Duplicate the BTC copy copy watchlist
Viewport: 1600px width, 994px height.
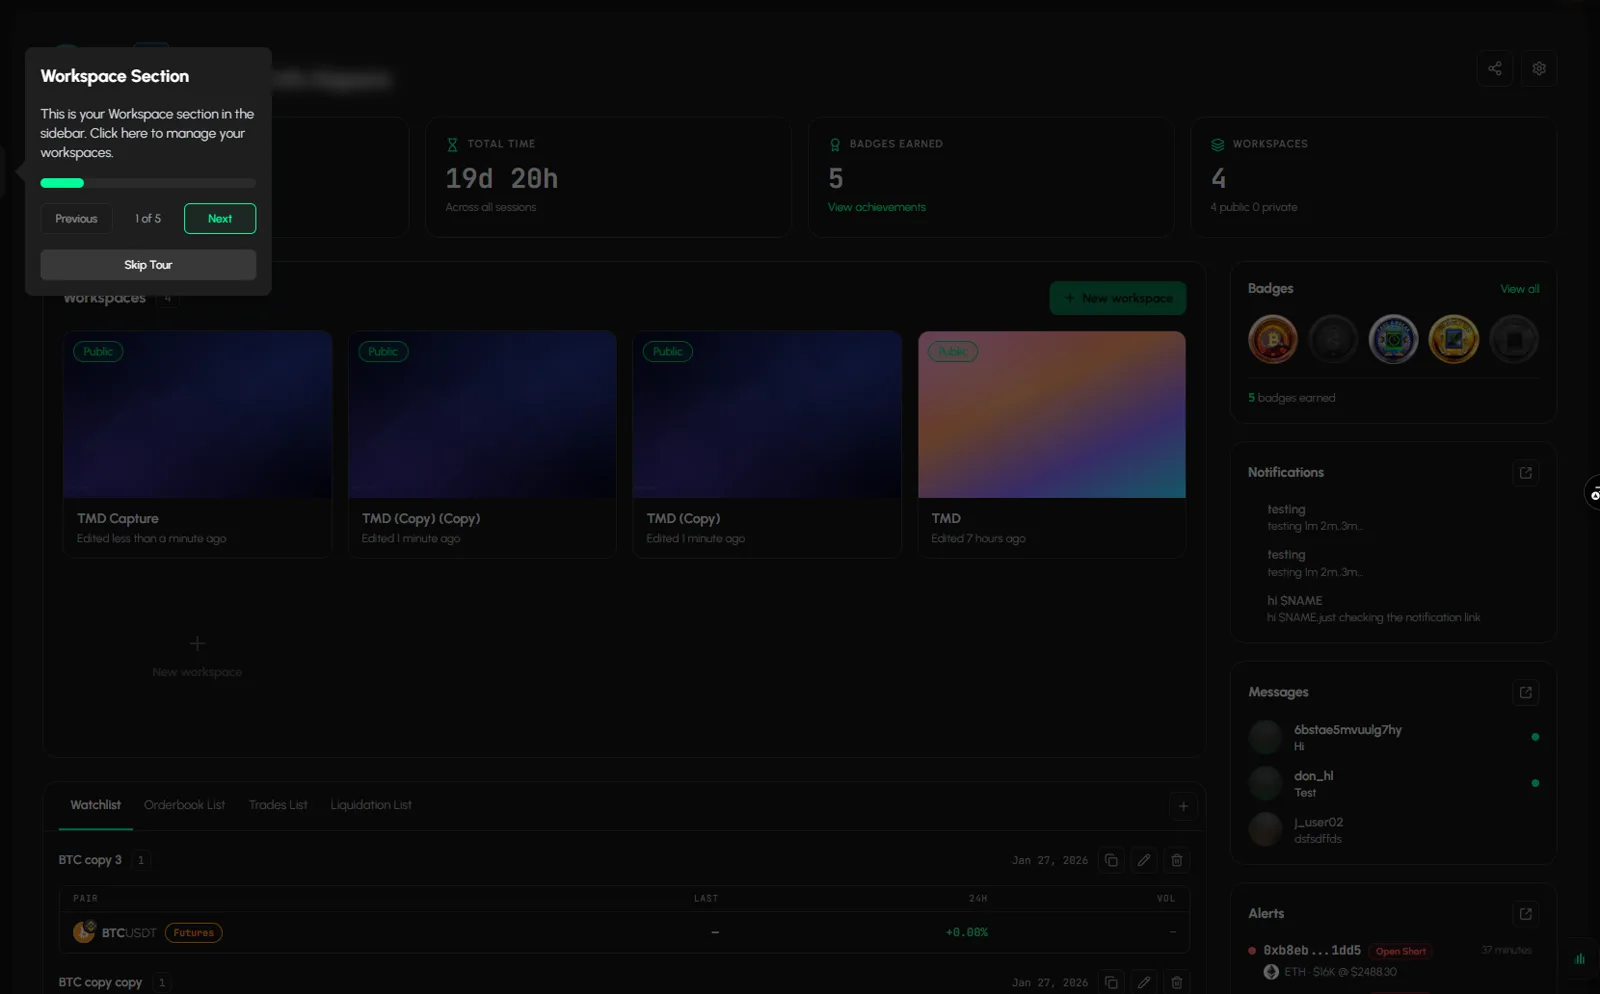click(1111, 983)
